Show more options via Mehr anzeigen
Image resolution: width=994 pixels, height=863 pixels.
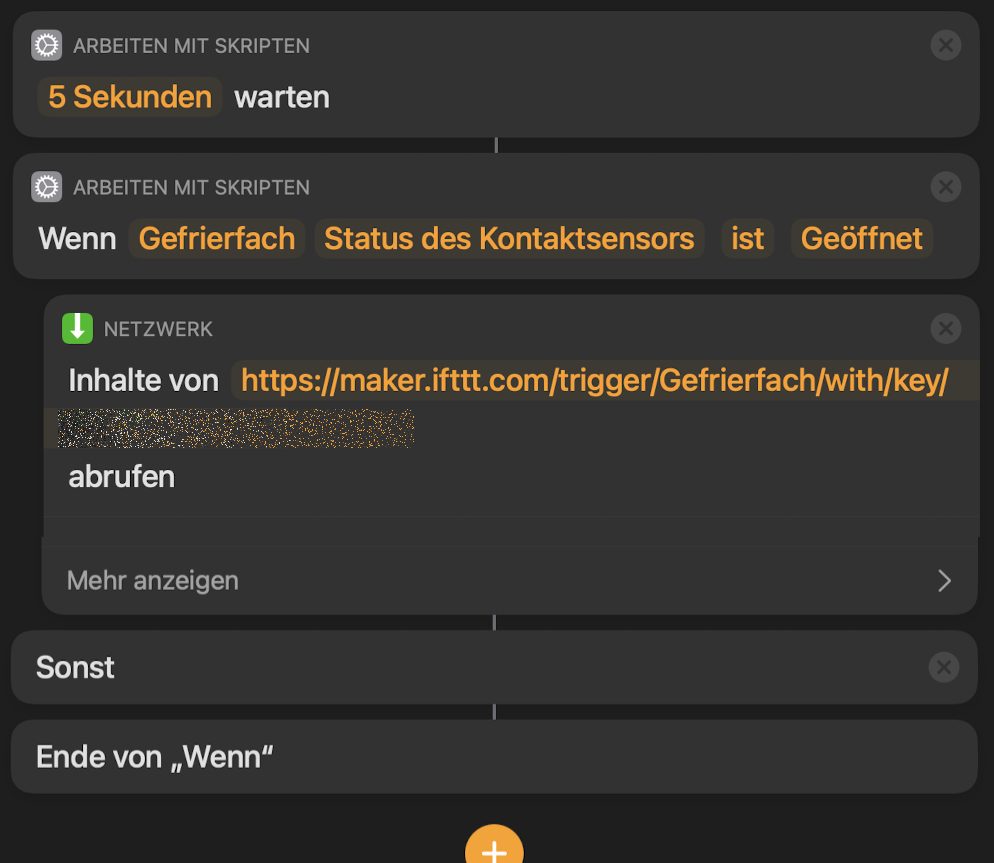tap(153, 581)
